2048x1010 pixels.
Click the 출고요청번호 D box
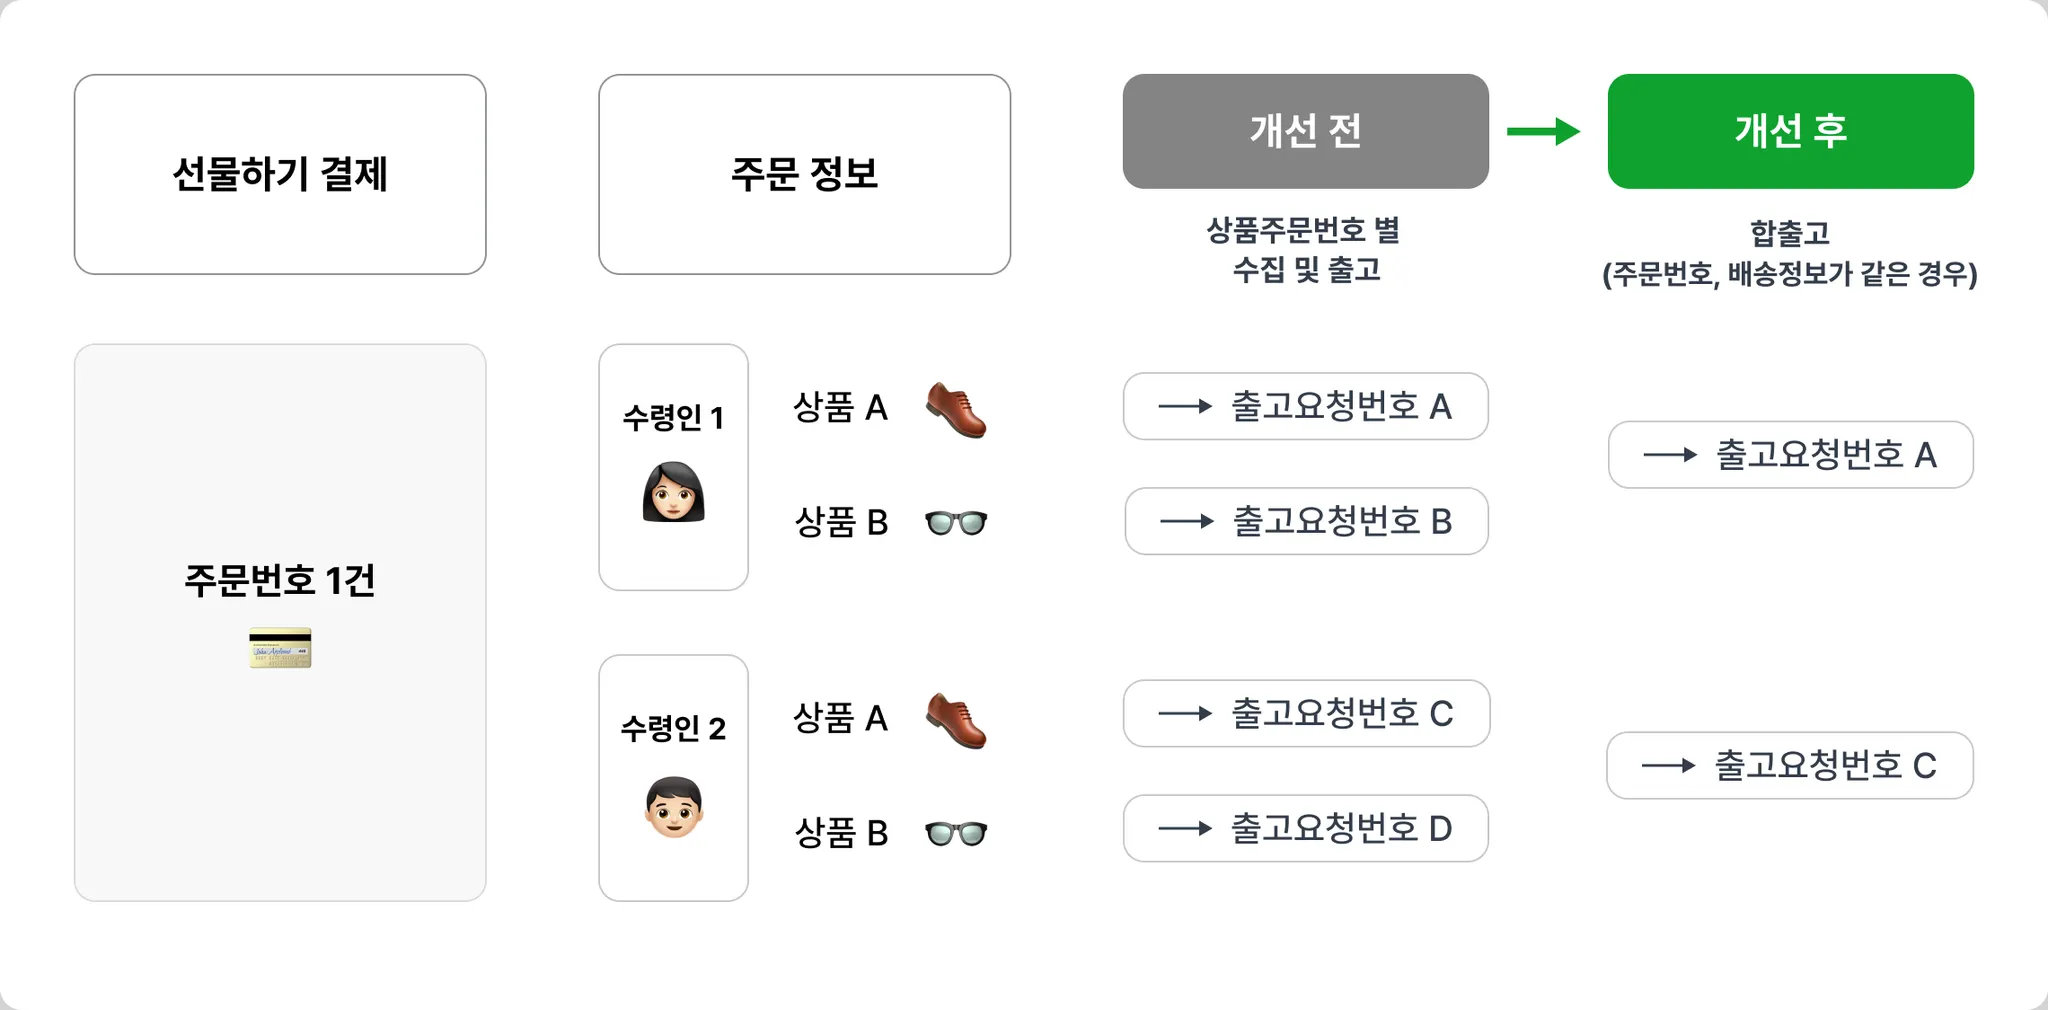click(x=1305, y=828)
